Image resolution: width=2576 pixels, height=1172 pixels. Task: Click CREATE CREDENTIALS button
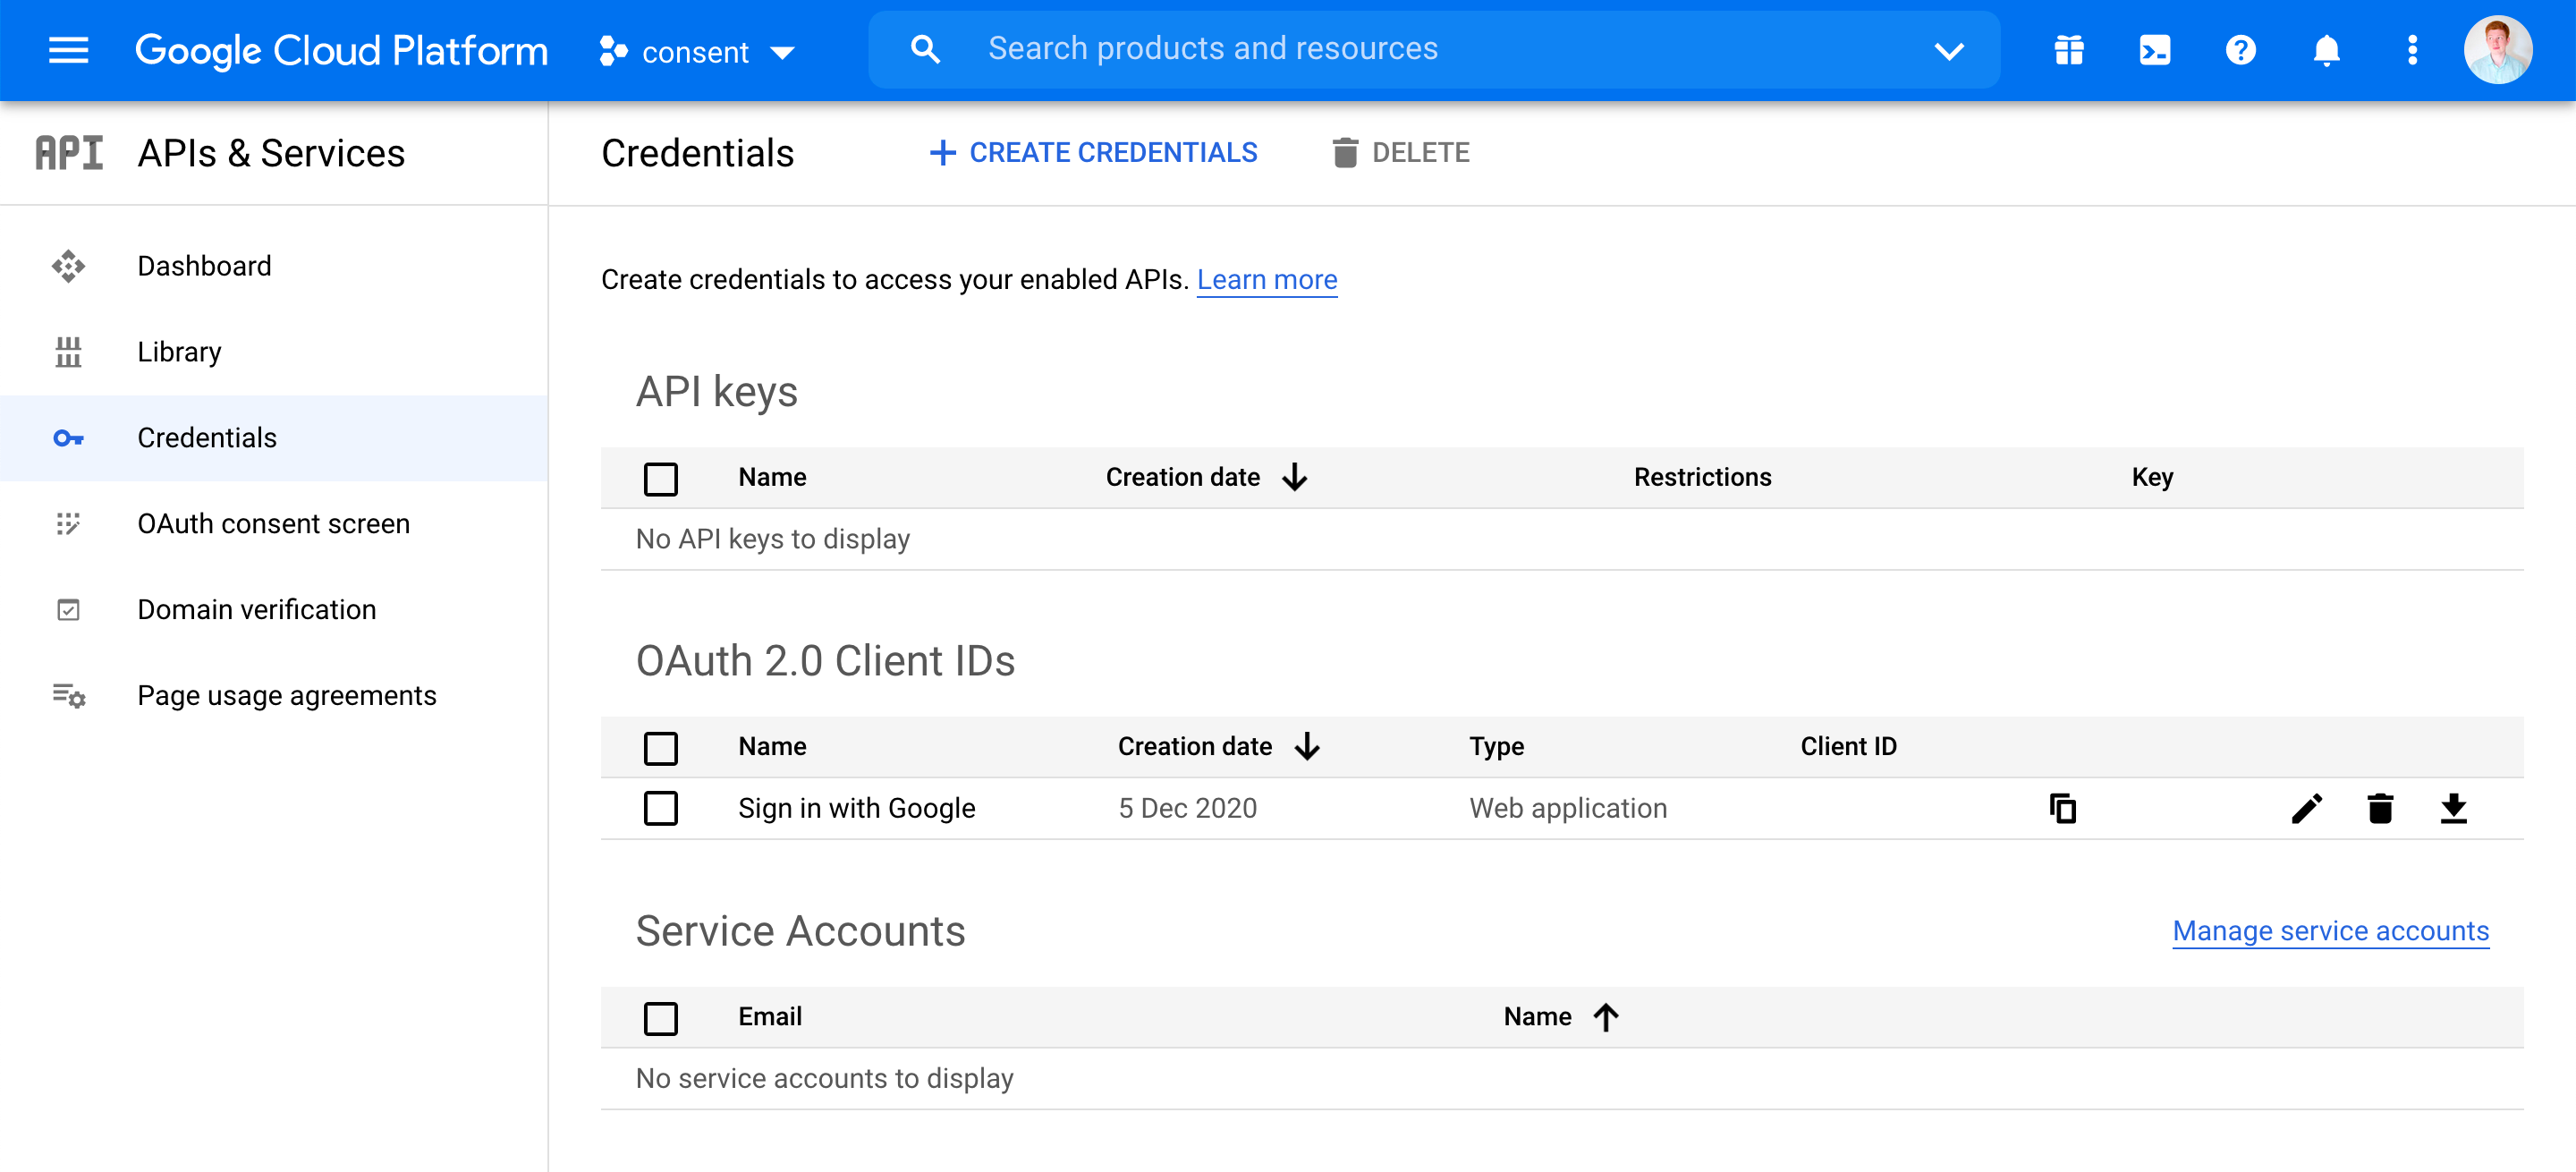click(1093, 152)
